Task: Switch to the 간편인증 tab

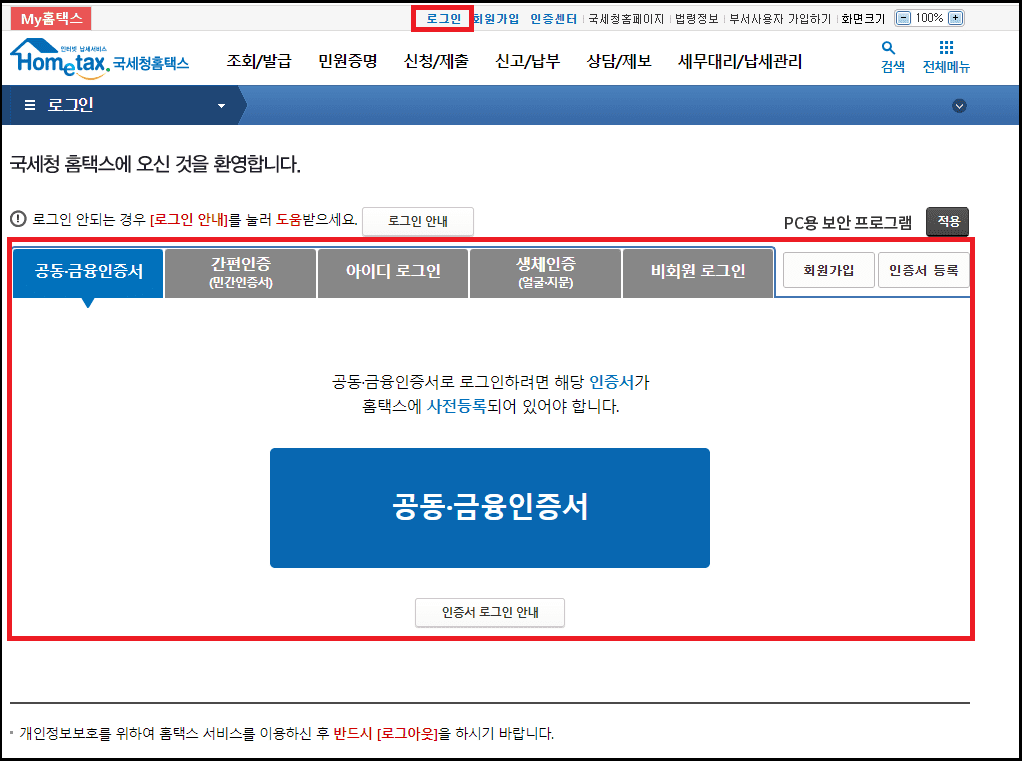Action: click(240, 272)
